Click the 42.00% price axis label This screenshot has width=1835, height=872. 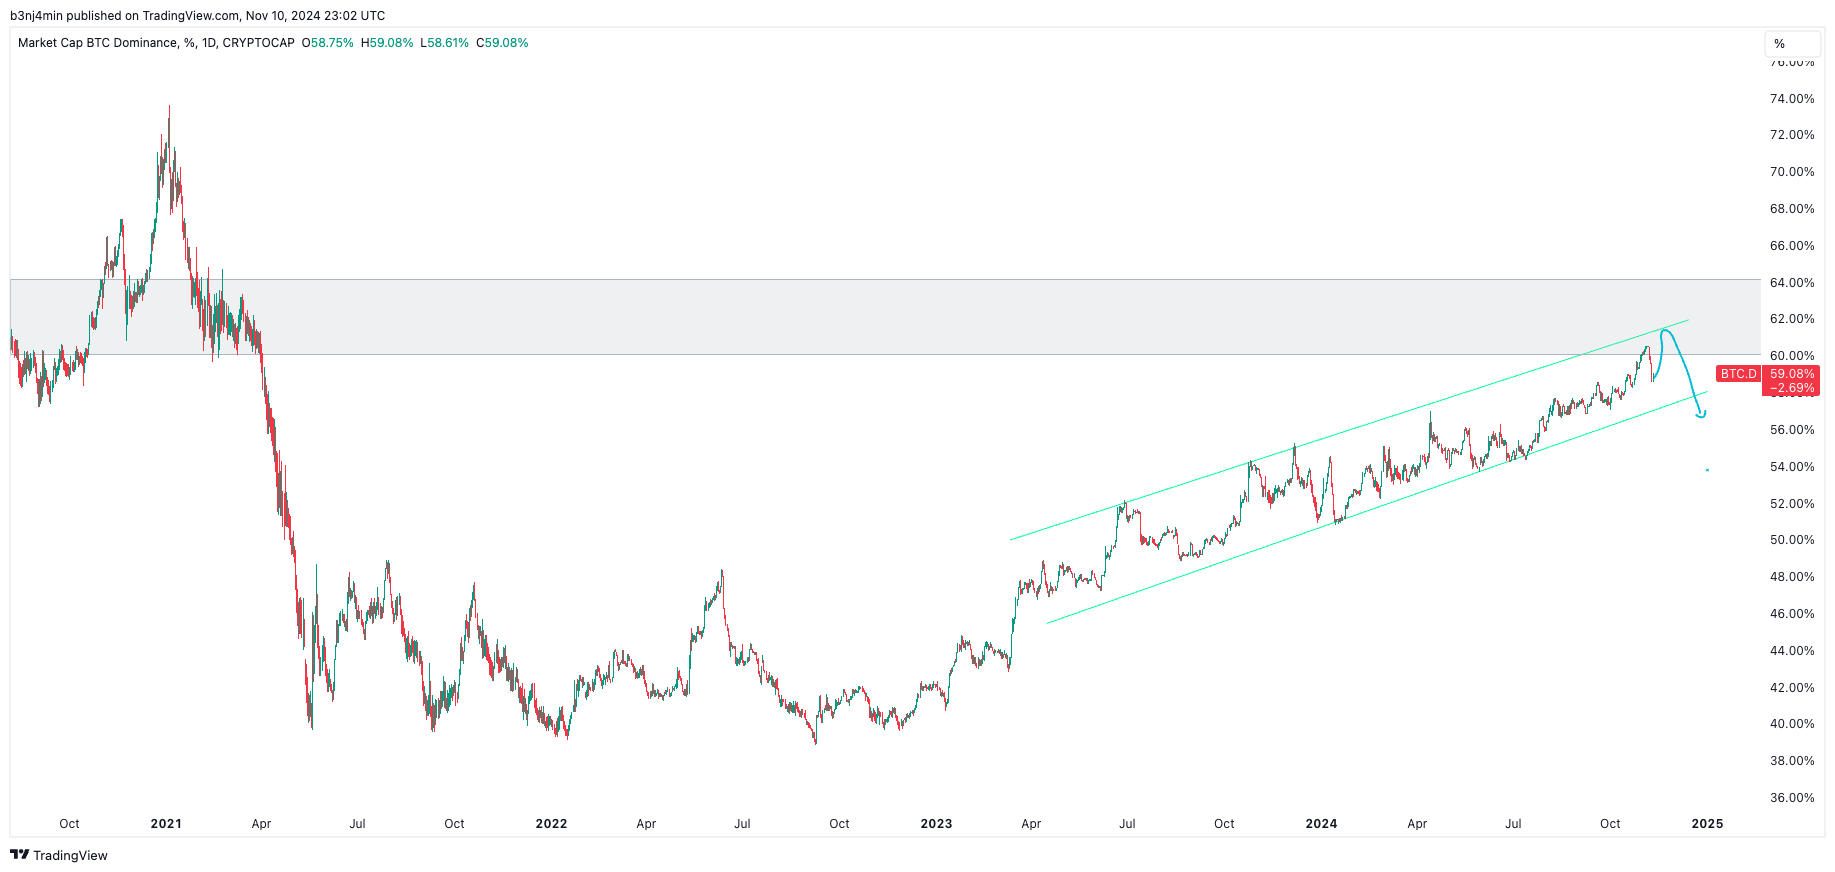pos(1792,688)
